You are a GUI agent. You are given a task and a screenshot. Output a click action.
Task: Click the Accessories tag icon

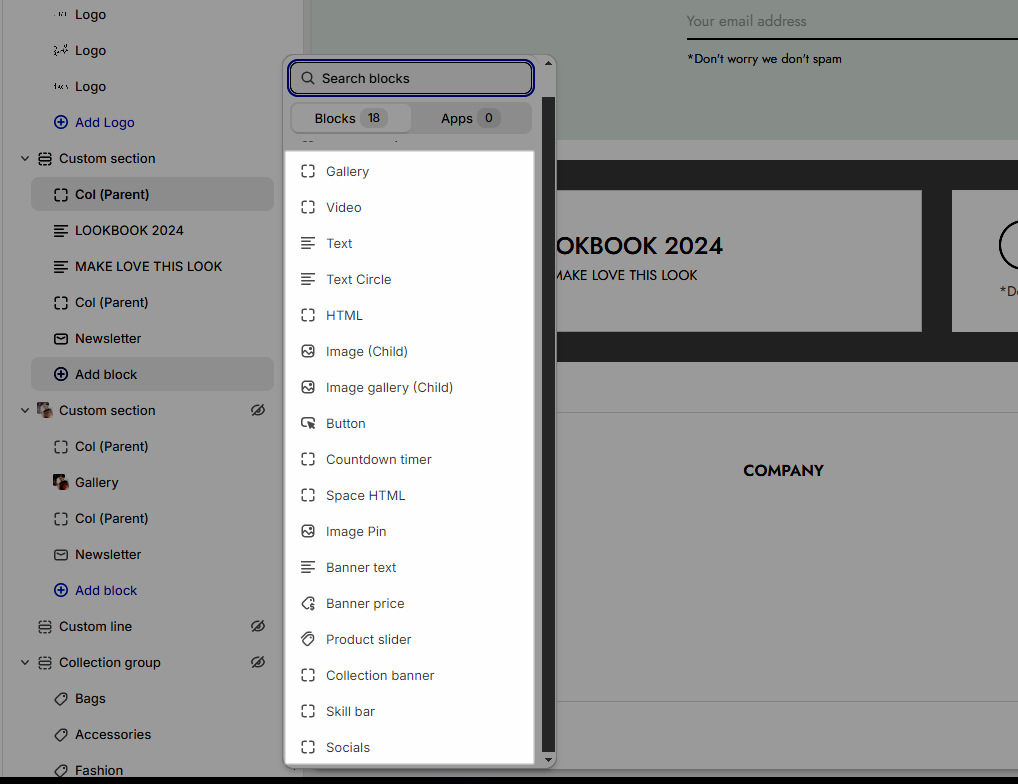pyautogui.click(x=60, y=735)
